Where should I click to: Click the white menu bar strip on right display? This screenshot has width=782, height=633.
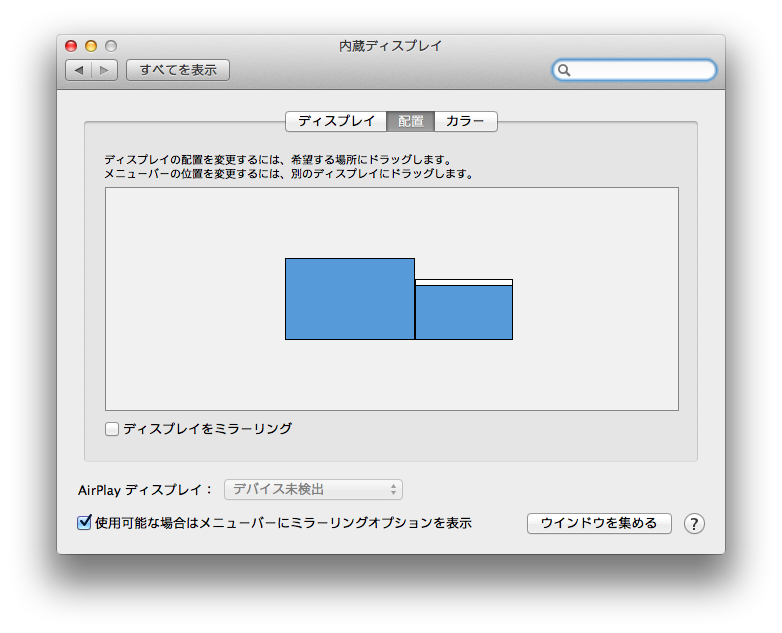pyautogui.click(x=464, y=282)
